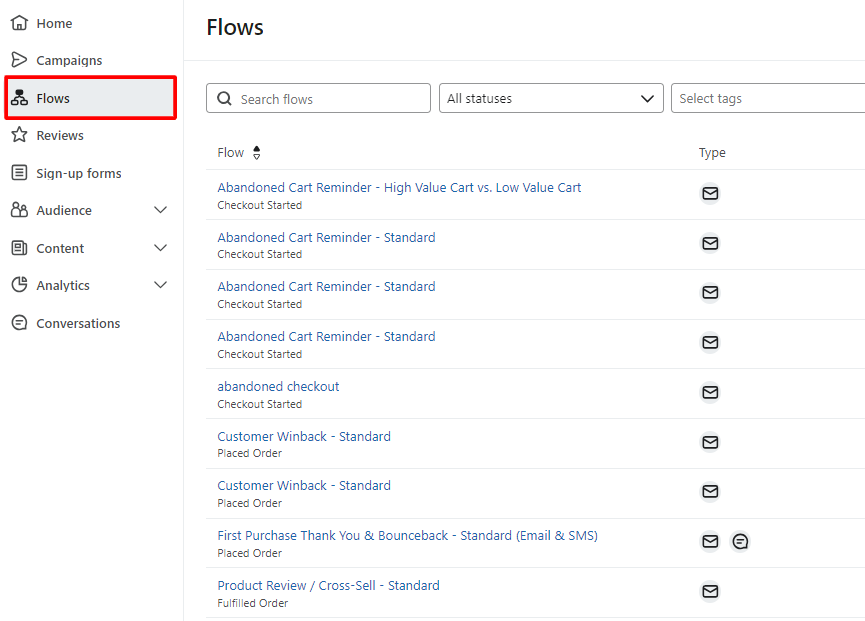Expand the Content section chevron
Screen dimensions: 865x621
pyautogui.click(x=161, y=248)
